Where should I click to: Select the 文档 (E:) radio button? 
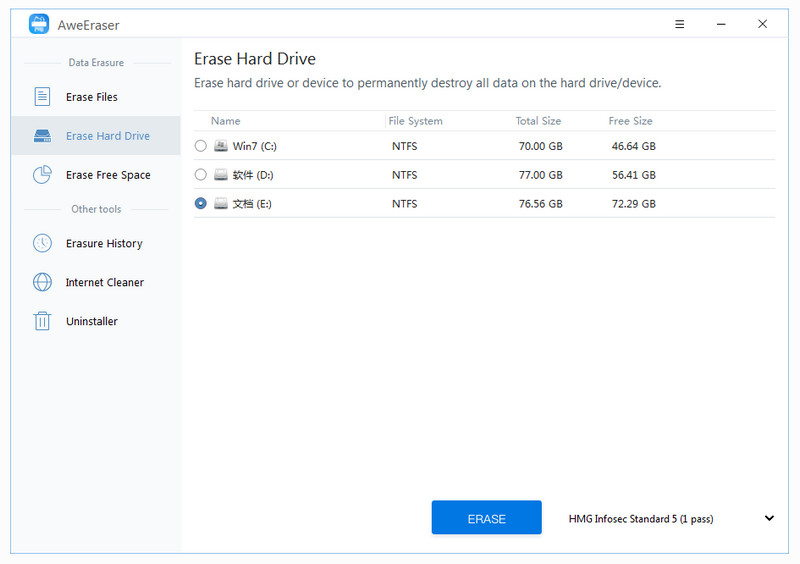201,204
